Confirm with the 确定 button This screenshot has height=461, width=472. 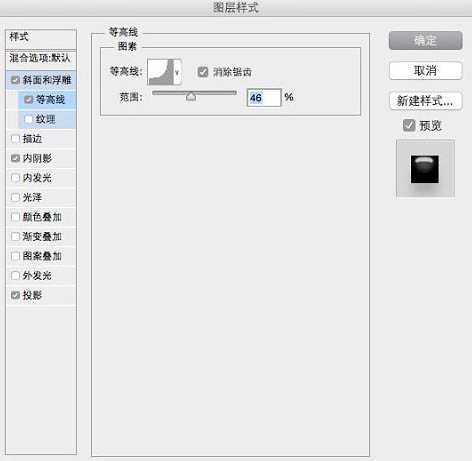[426, 41]
